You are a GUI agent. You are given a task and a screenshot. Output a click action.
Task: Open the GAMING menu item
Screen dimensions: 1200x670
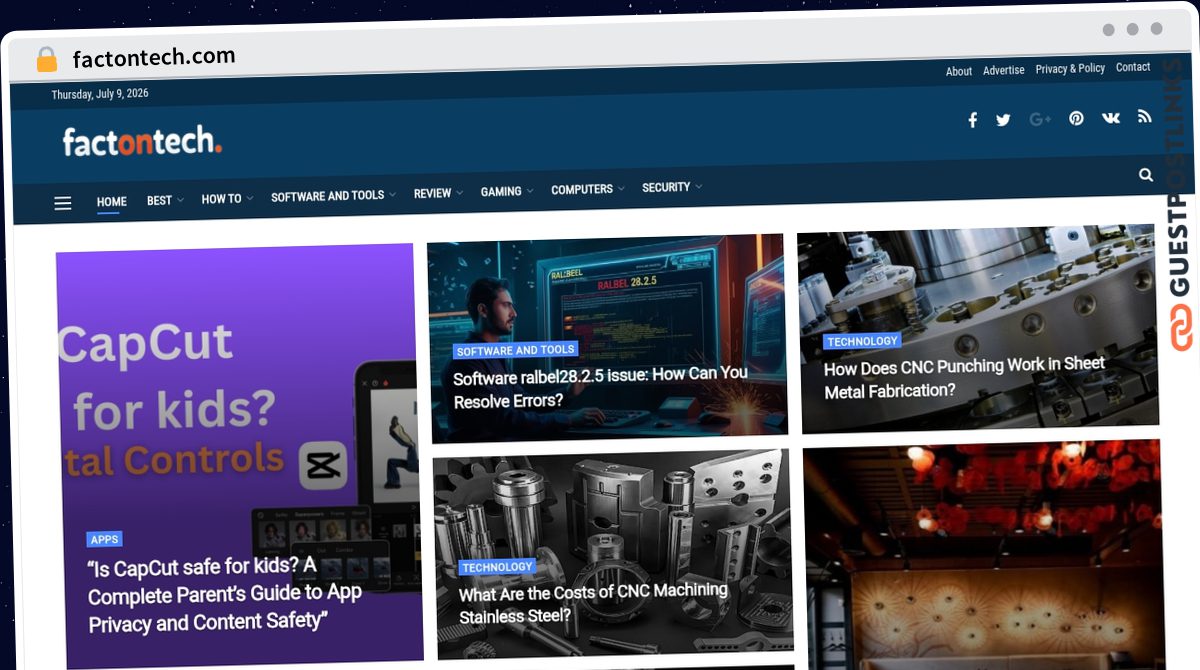pos(500,191)
